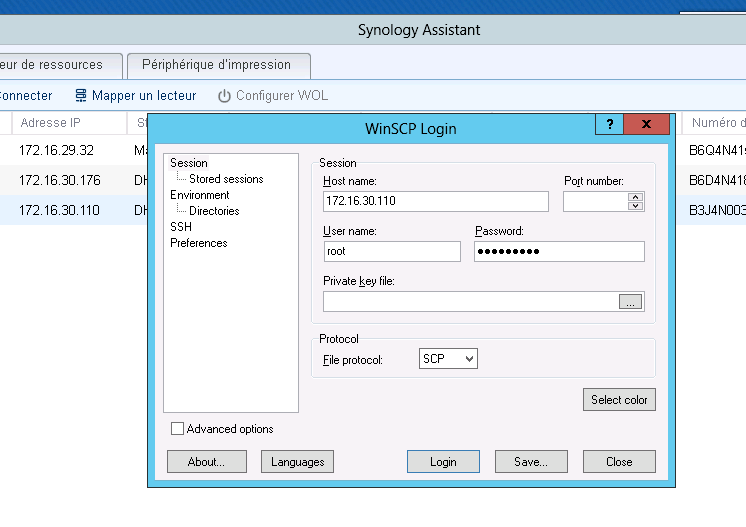Increase port number with up arrow

tap(635, 197)
